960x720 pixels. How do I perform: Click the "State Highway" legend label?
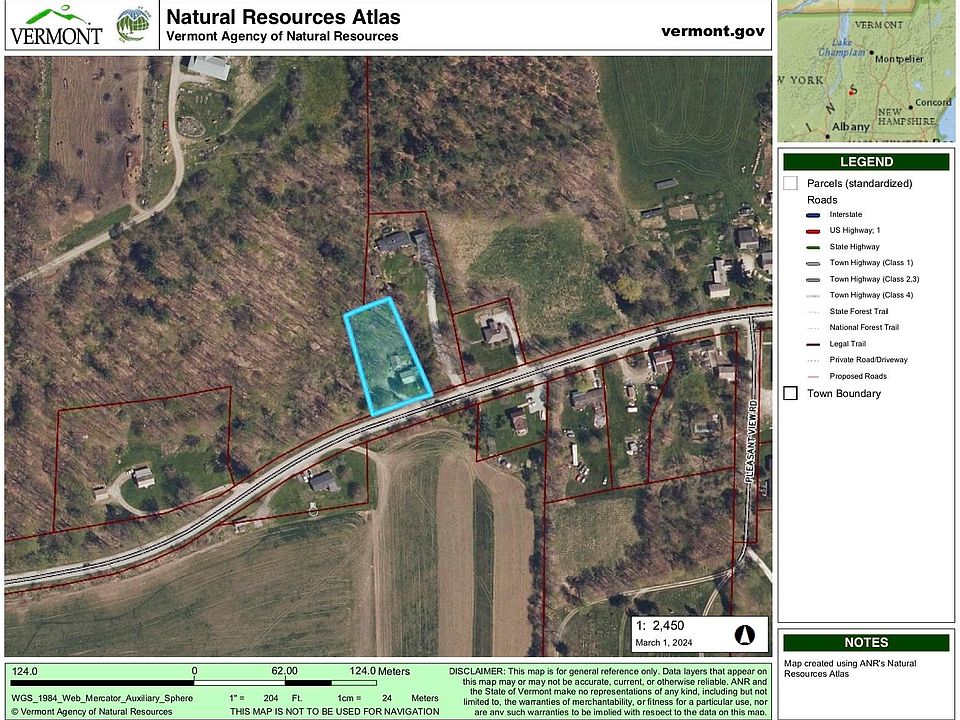coord(854,247)
